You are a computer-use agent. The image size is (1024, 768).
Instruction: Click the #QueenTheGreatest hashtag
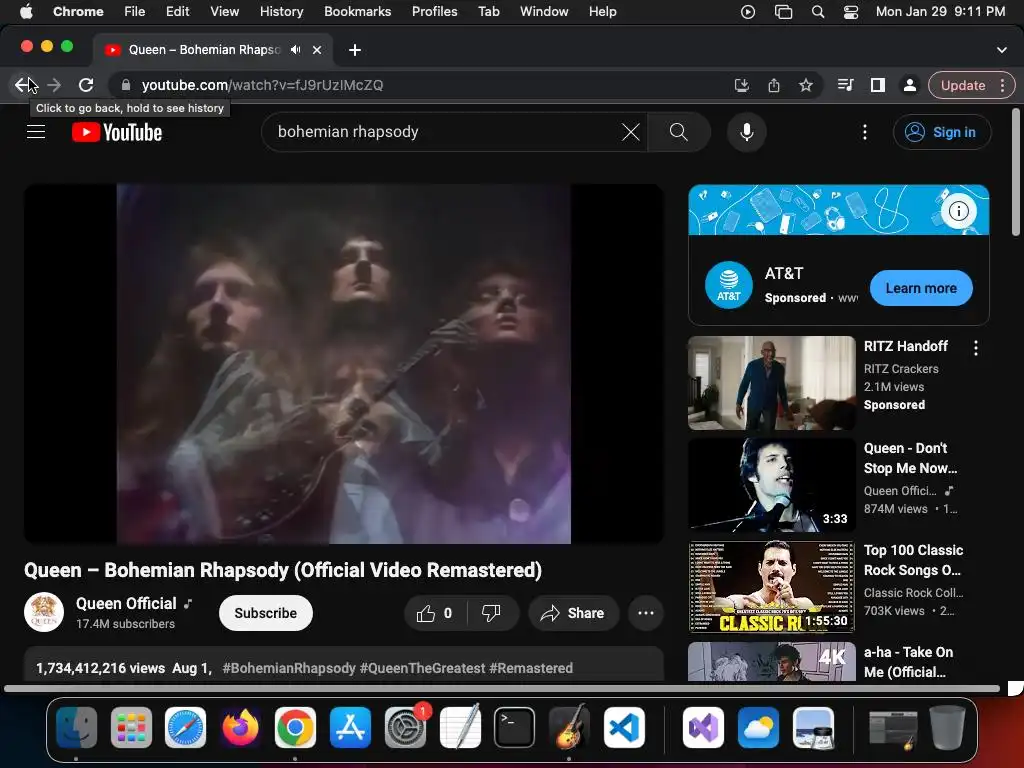coord(423,668)
